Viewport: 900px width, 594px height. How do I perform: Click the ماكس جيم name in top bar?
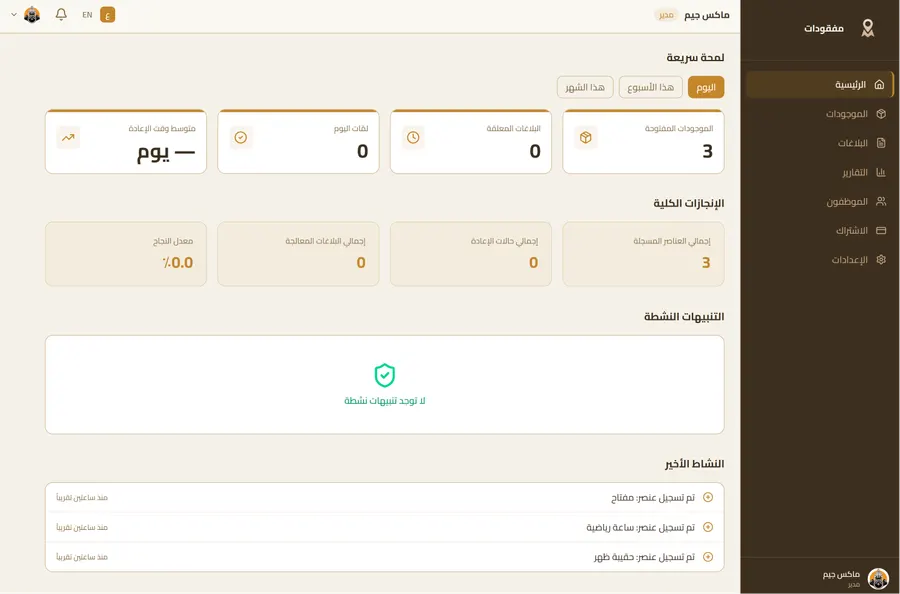coord(707,15)
